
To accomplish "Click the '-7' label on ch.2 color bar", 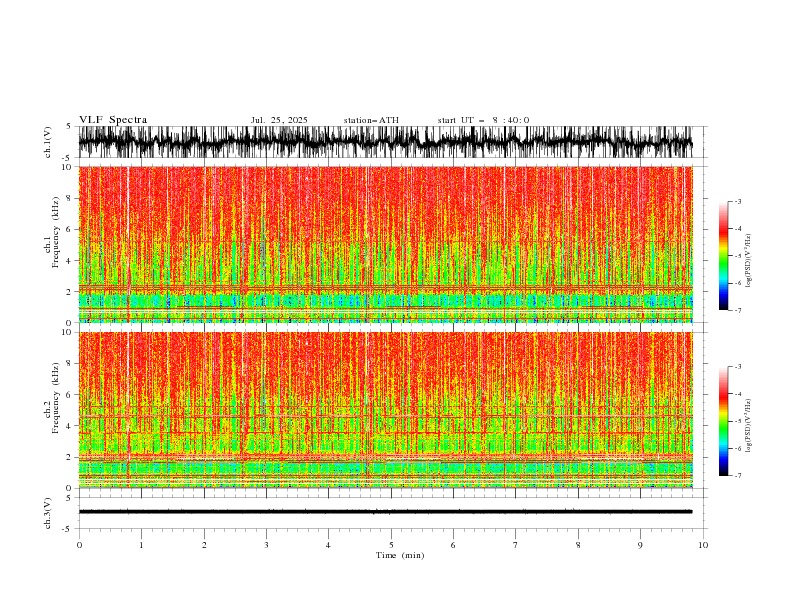I will click(x=737, y=475).
